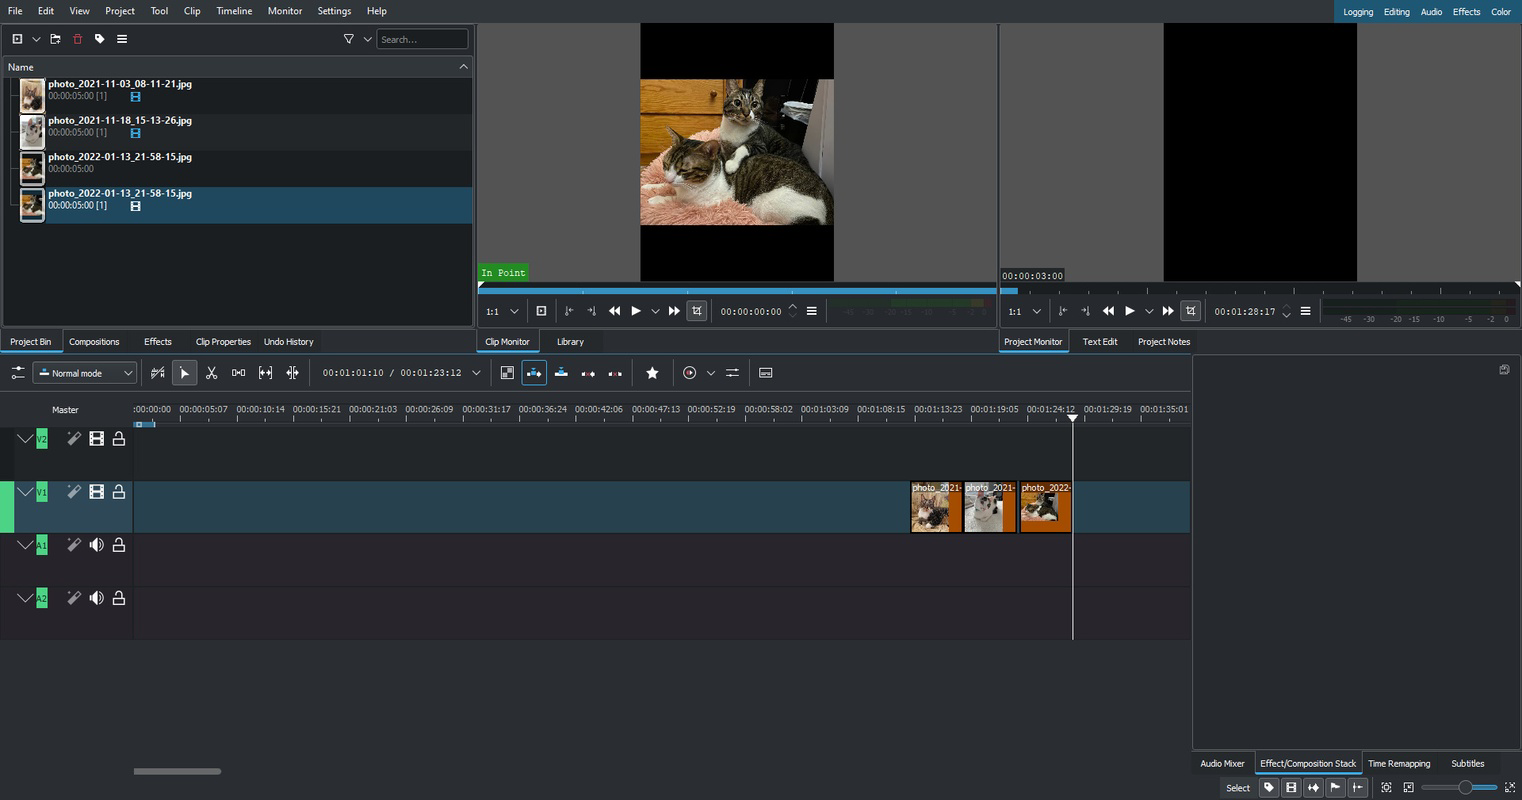Click the Fit Zoom to Project icon
1522x800 pixels.
1386,788
